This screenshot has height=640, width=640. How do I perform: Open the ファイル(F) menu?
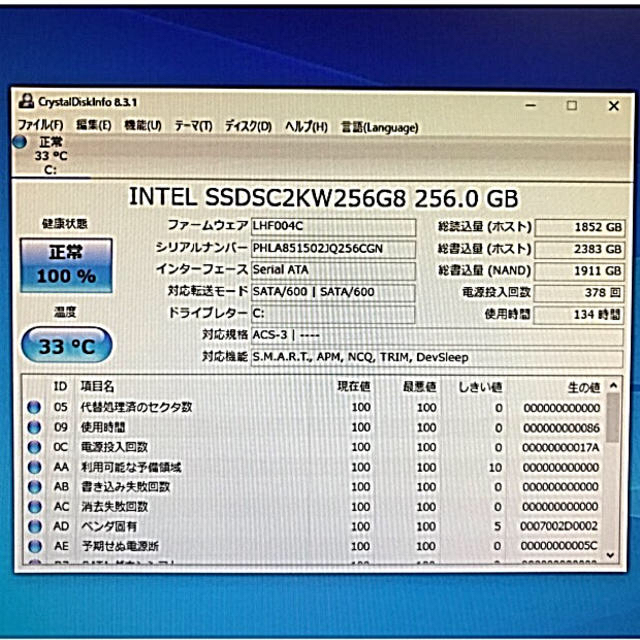coord(40,125)
